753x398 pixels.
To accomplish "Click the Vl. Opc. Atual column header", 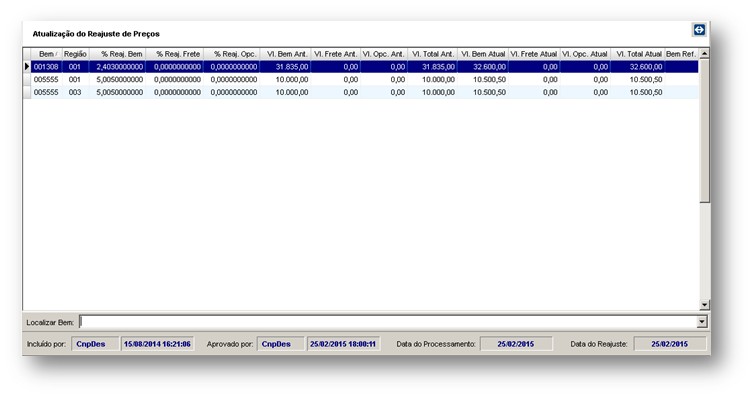I will [x=585, y=54].
